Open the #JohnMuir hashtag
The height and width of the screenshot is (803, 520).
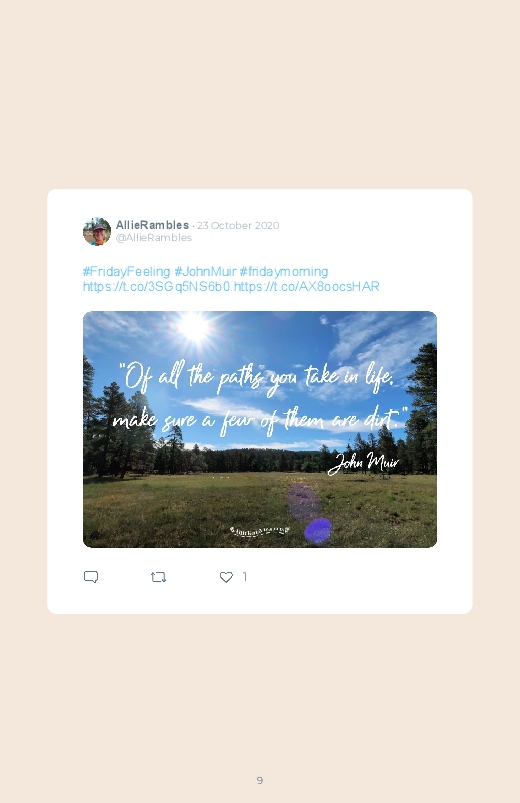(205, 271)
